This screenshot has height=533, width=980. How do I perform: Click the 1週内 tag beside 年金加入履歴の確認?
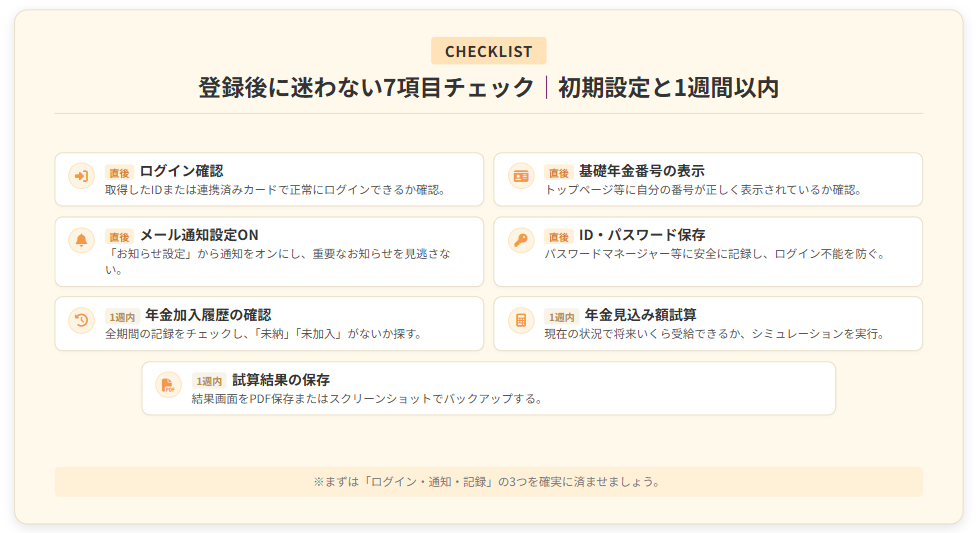pos(121,317)
